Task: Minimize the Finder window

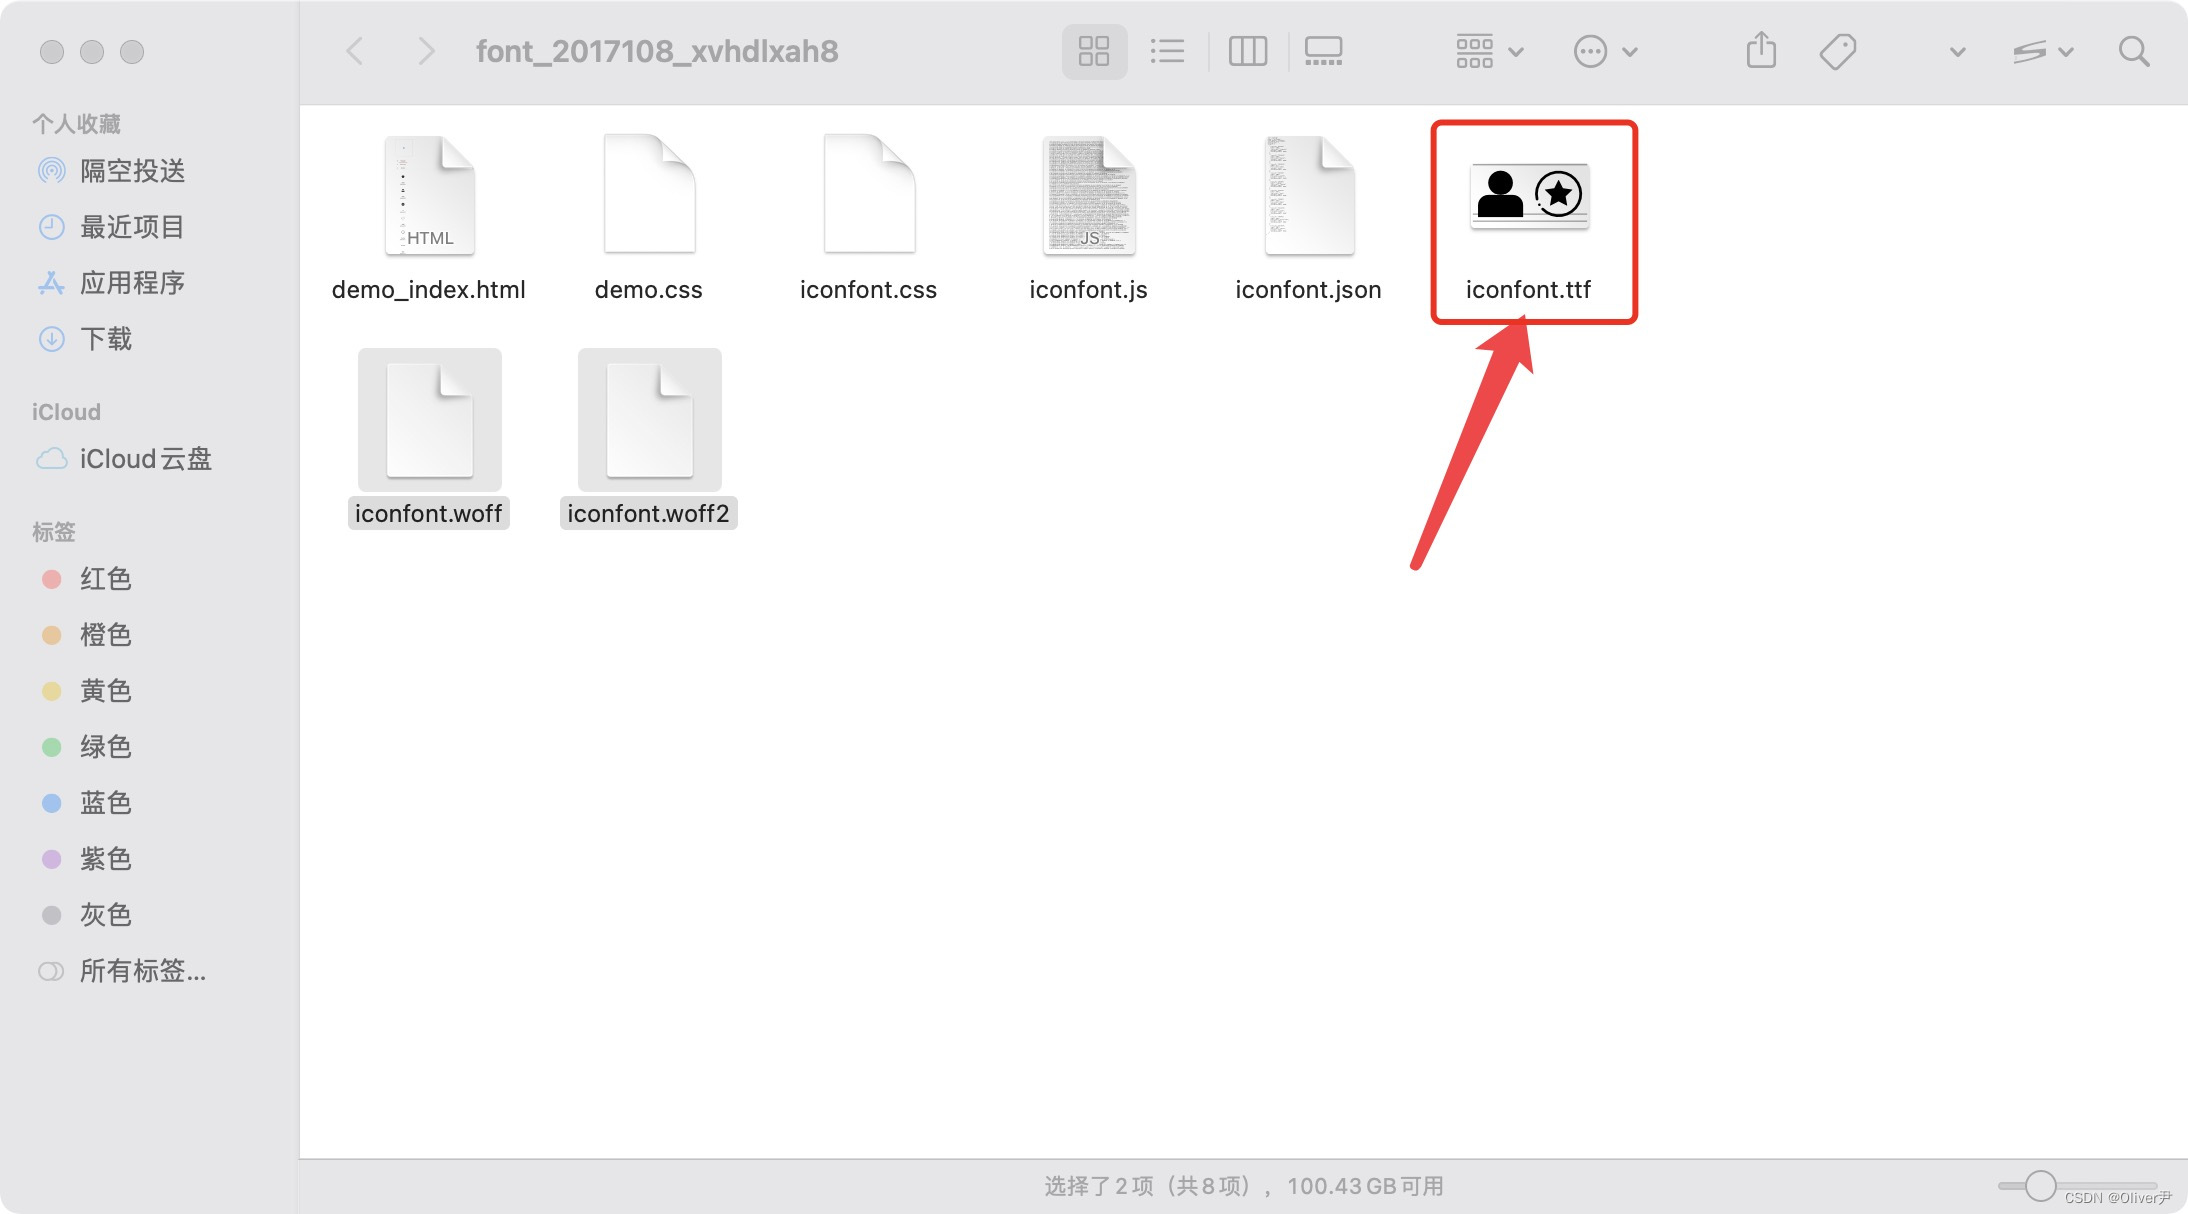Action: [92, 51]
